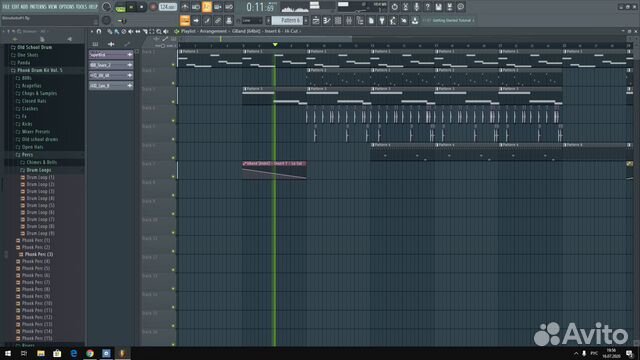Open the PATTERNS menu
Viewport: 640px width, 360px height.
pos(38,7)
